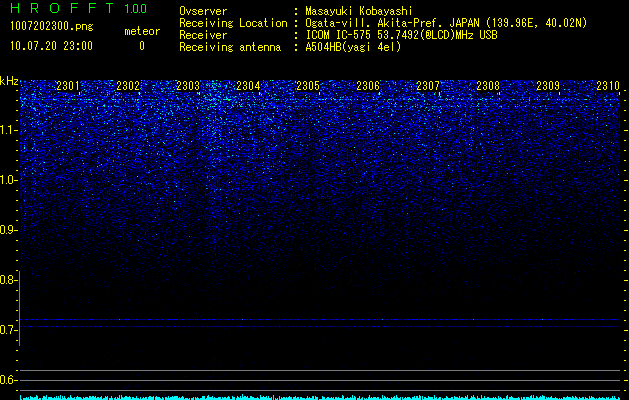Screen dimensions: 629x400
Task: Click the 2306 time marker
Action: pos(368,85)
